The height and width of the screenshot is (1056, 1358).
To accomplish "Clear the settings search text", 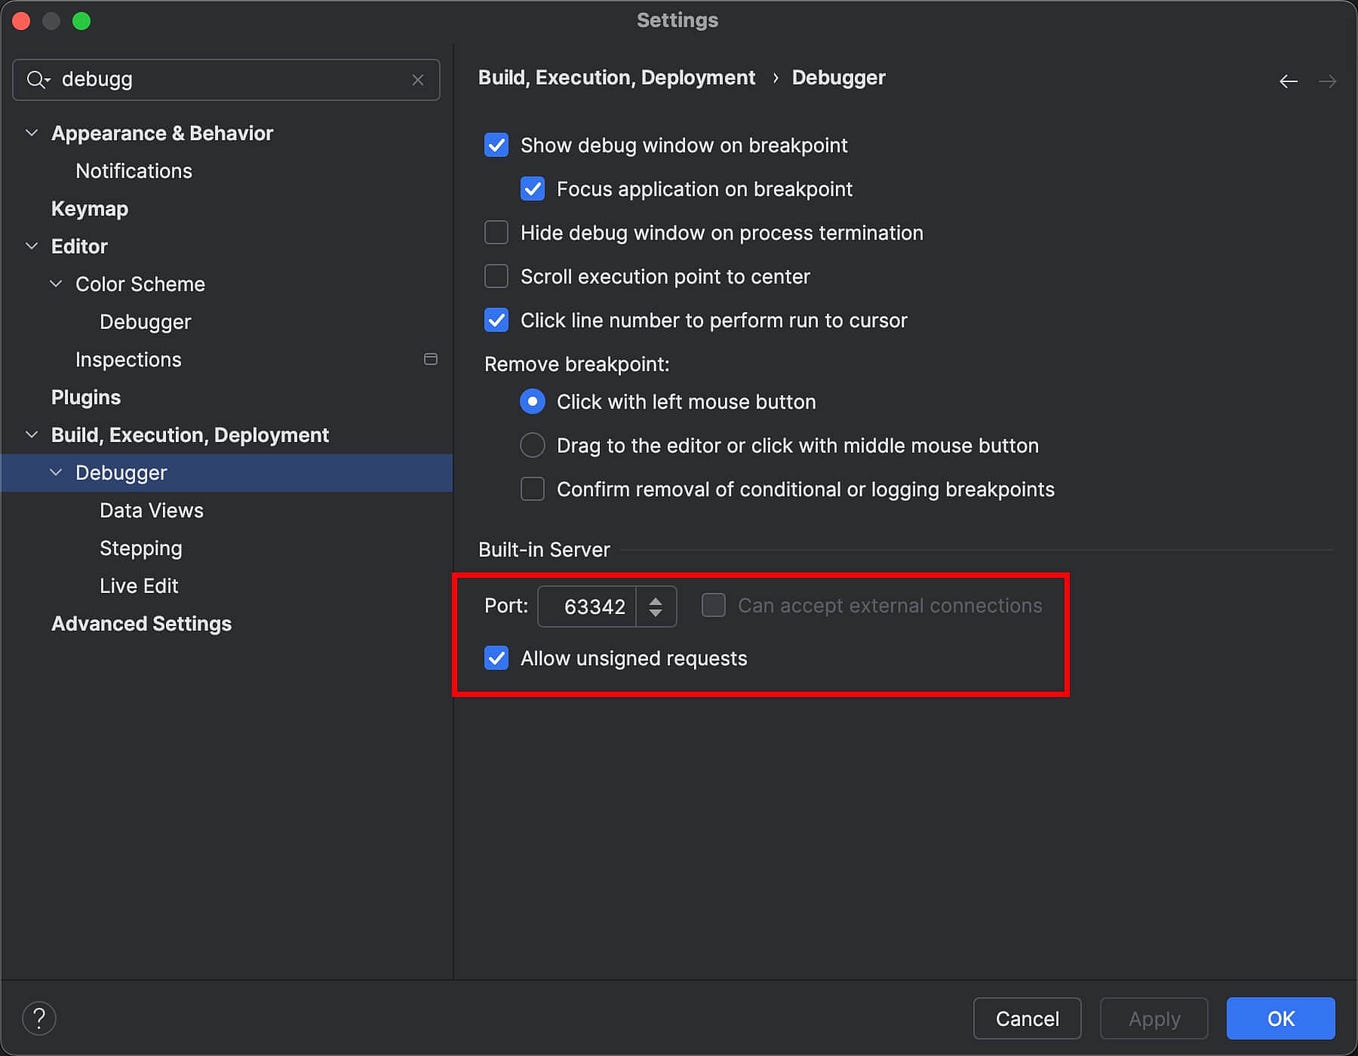I will (x=418, y=80).
